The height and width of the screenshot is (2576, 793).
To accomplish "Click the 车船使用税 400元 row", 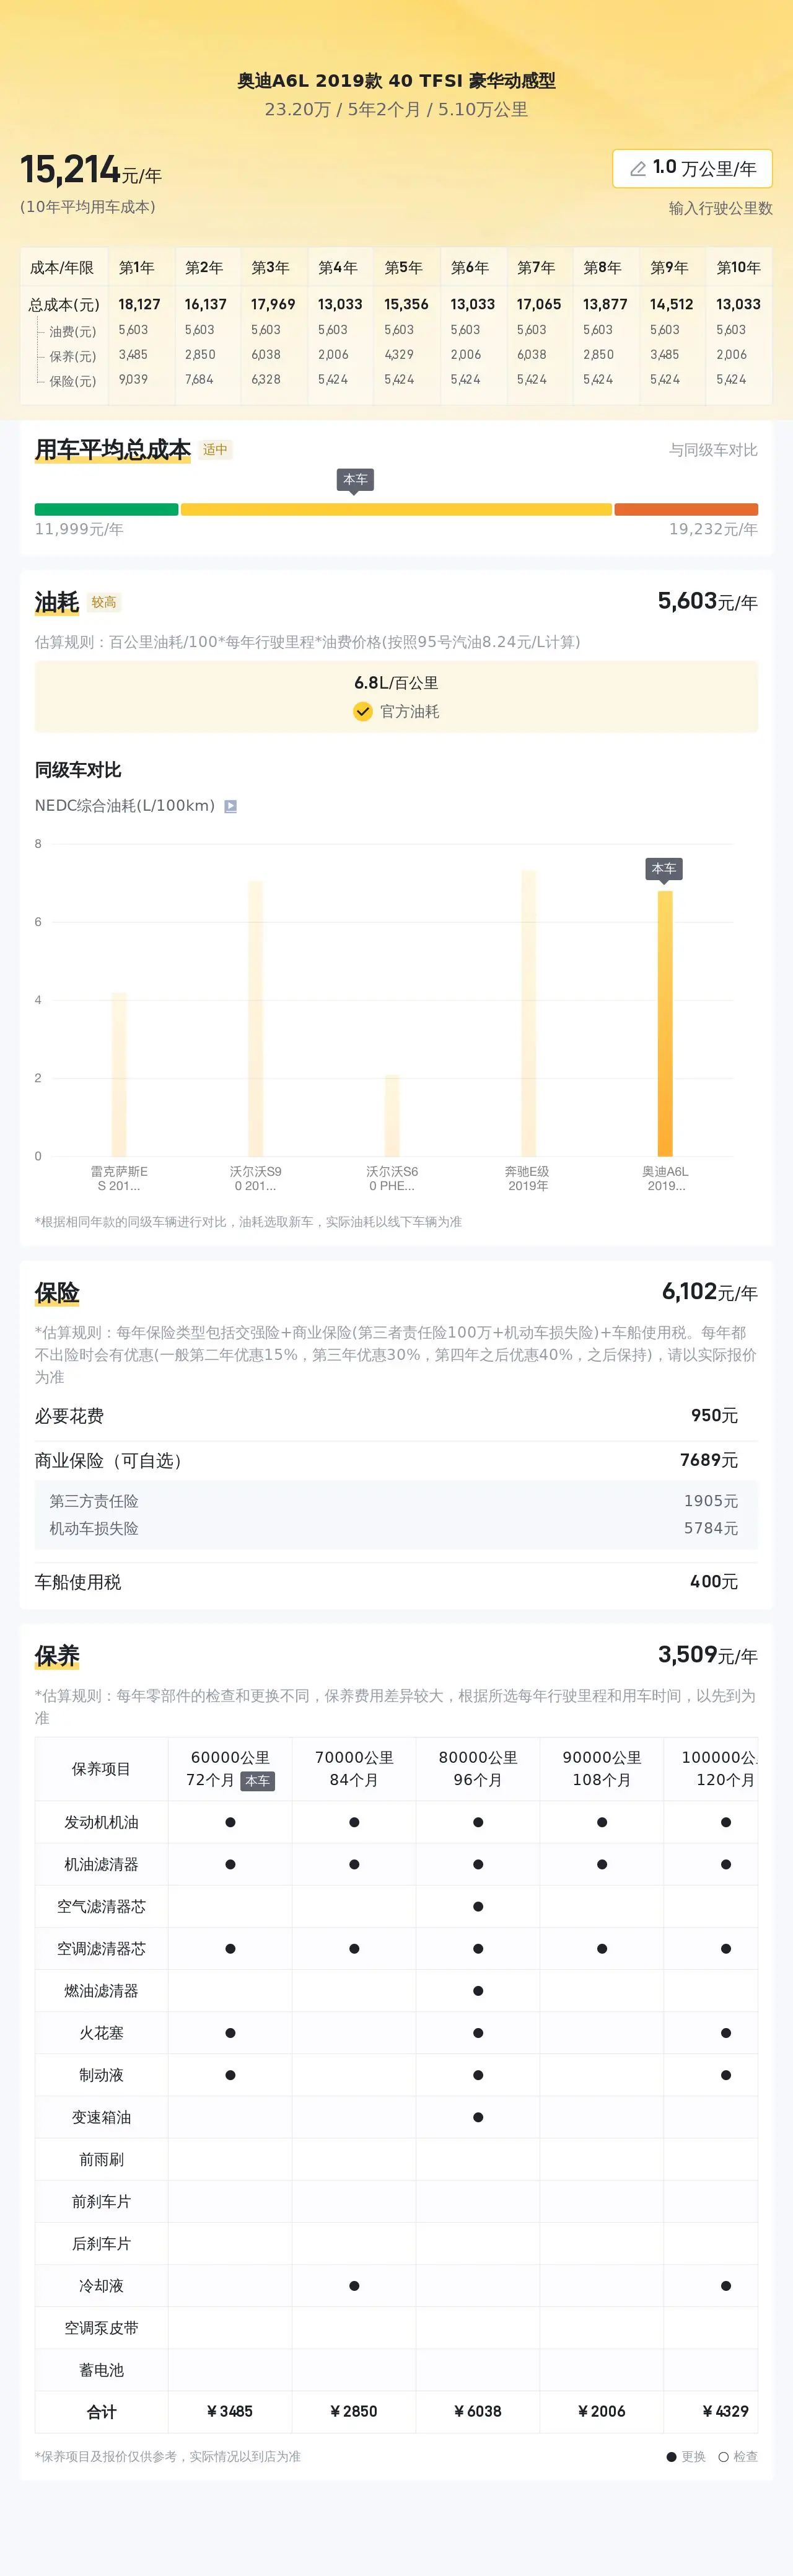I will (396, 1582).
